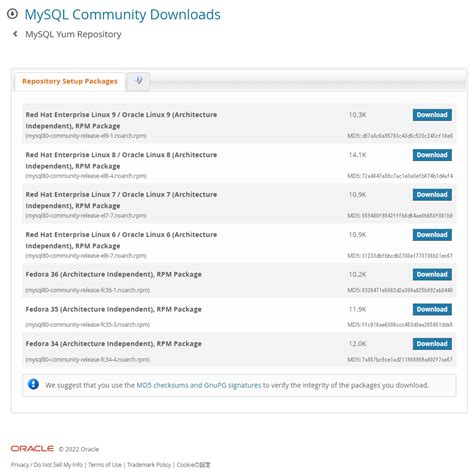This screenshot has width=474, height=474.
Task: Click the Red Hat Enterprise Linux 6 package title
Action: tap(121, 240)
